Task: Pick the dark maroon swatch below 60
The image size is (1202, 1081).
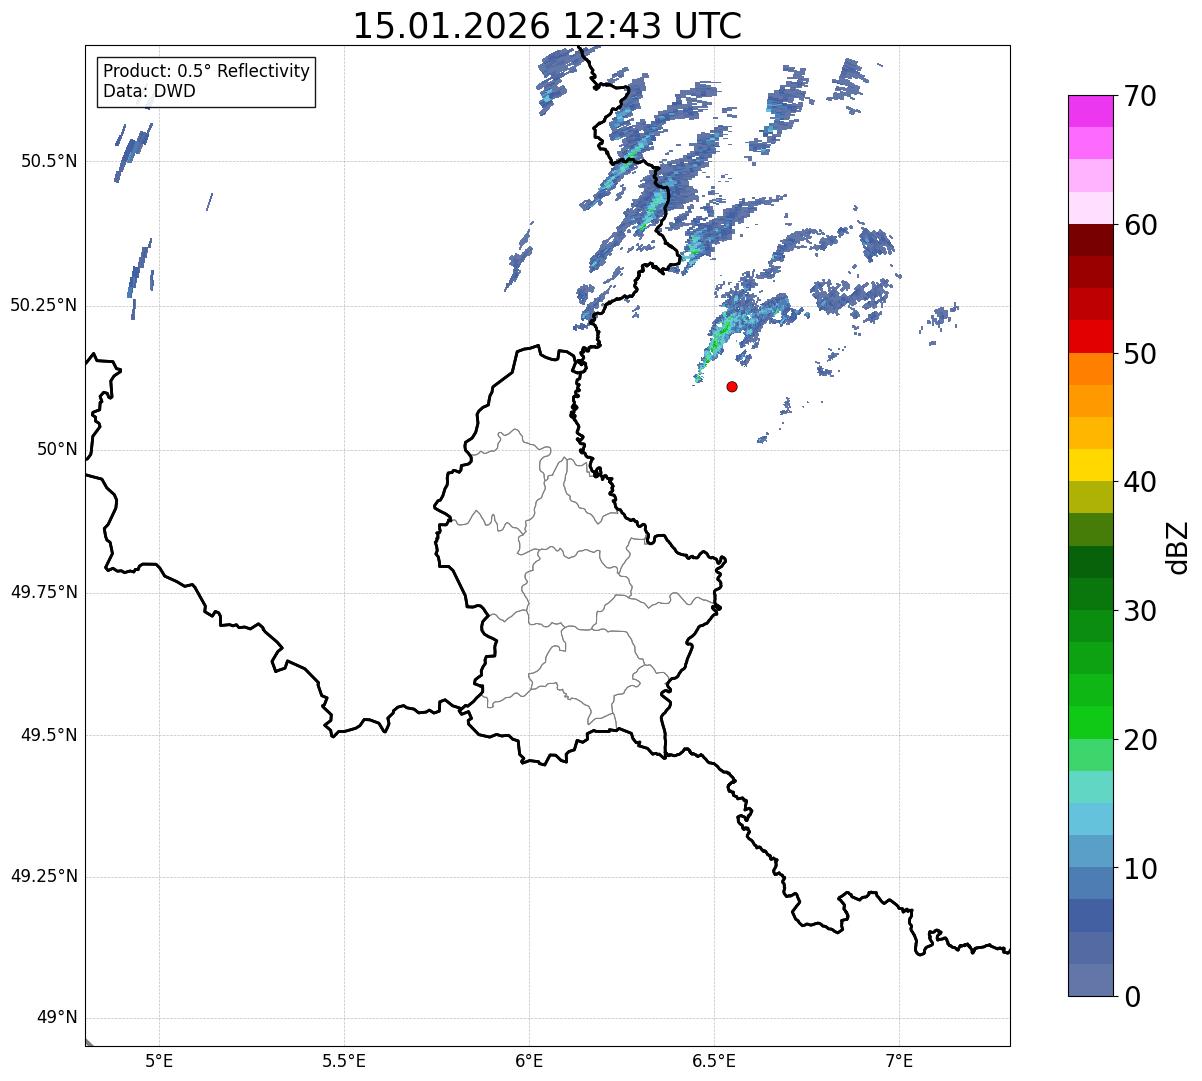Action: pos(1090,240)
